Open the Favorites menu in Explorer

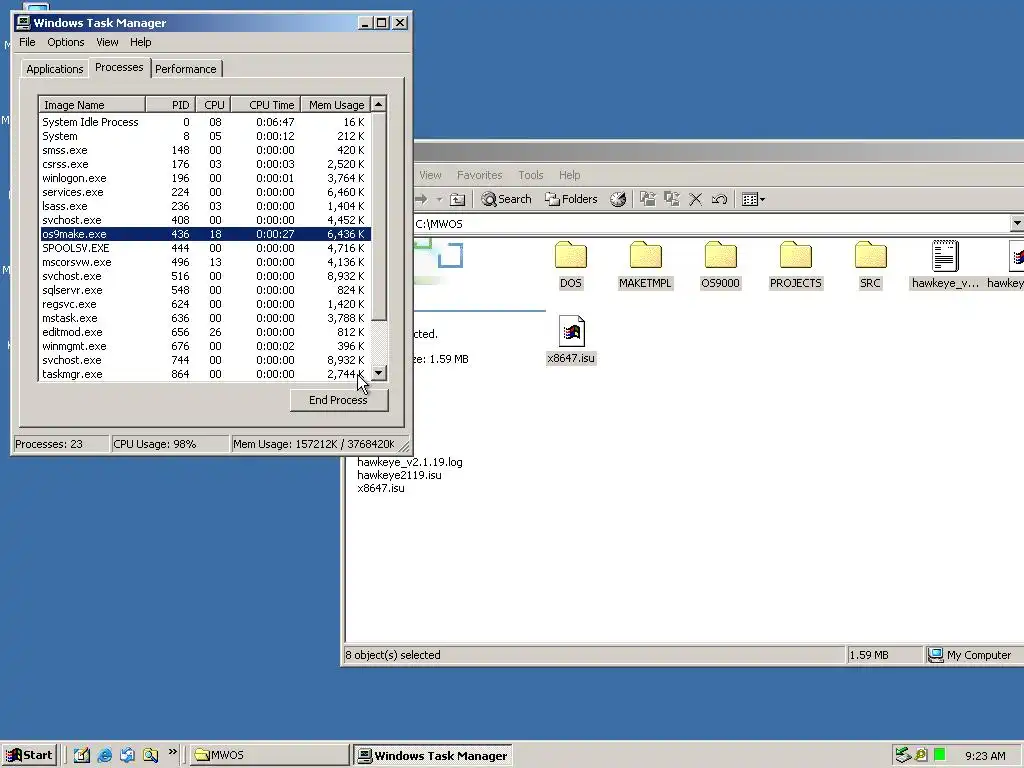(479, 175)
